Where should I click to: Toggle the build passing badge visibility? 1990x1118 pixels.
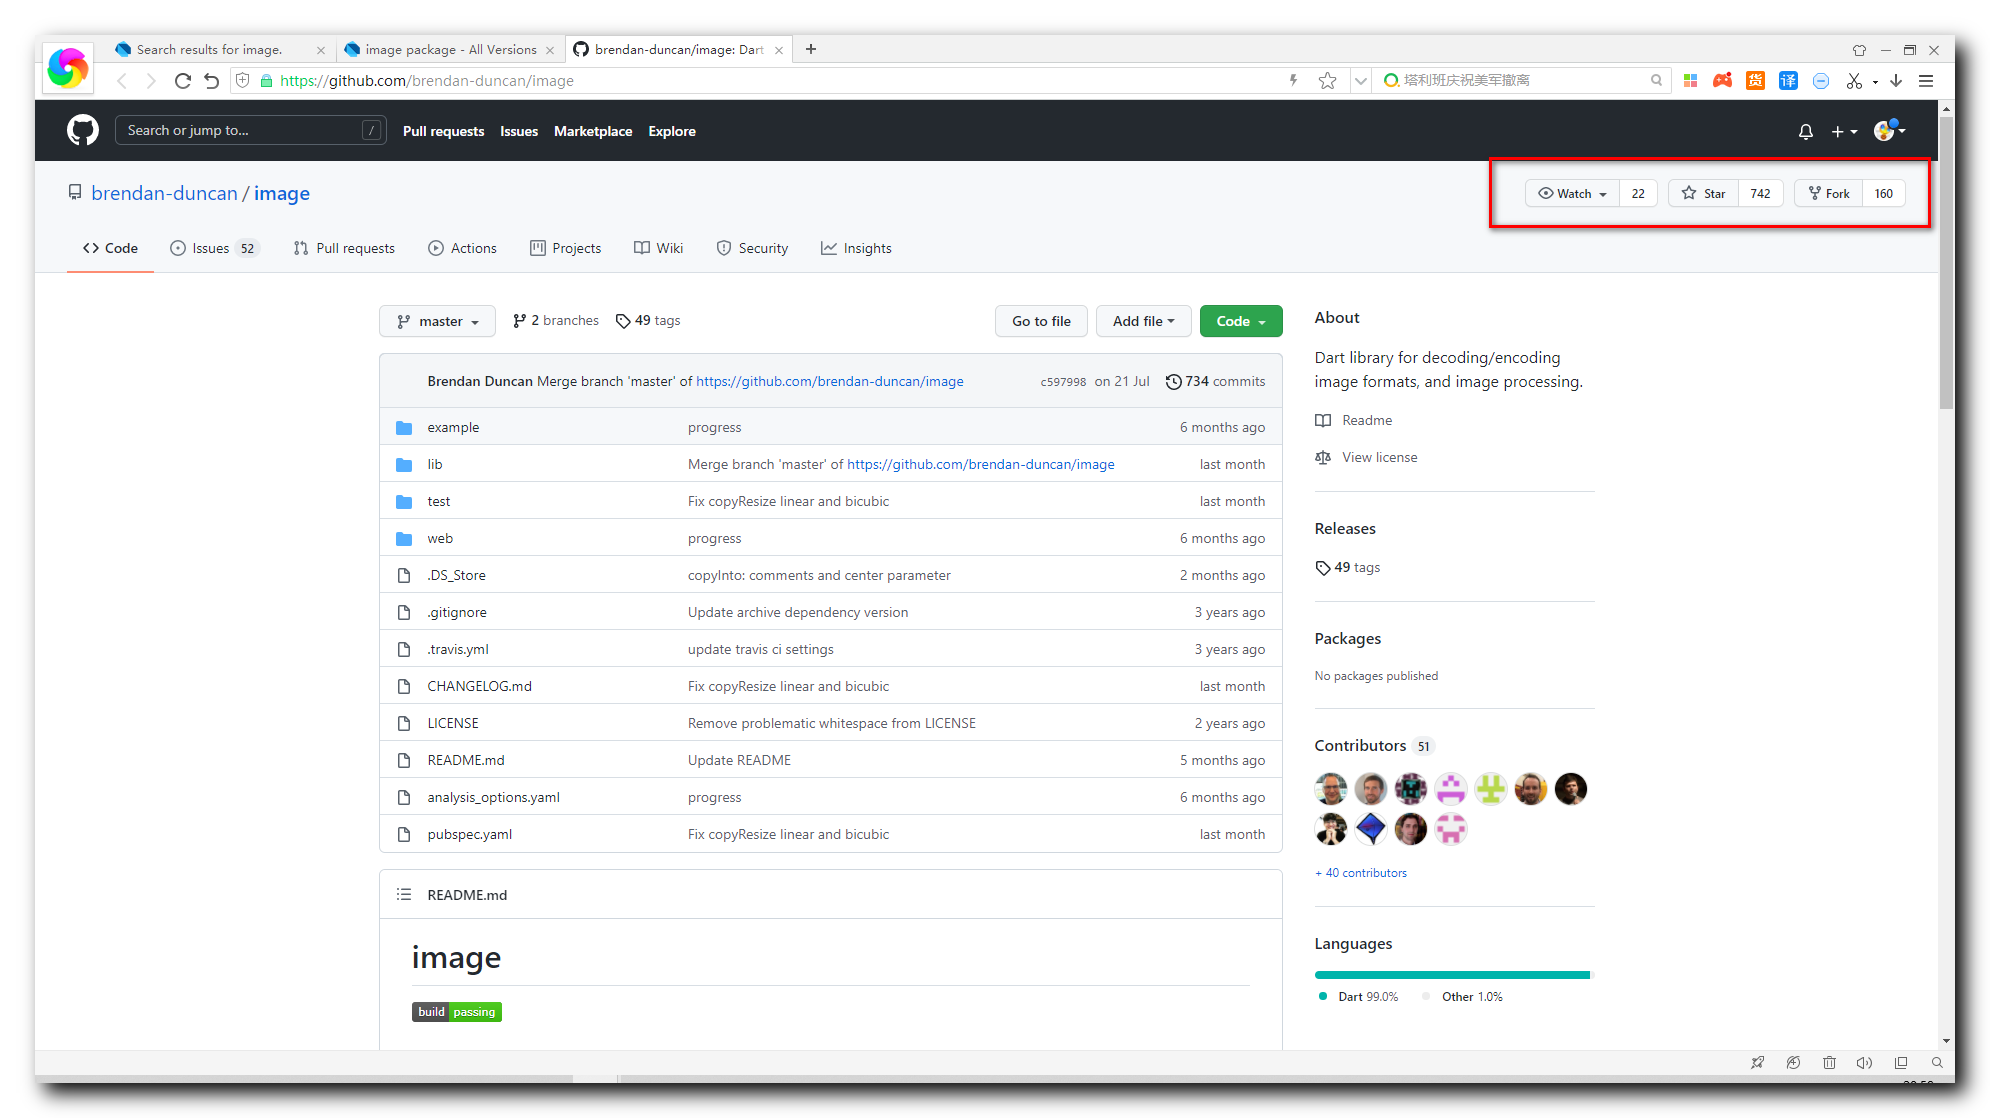click(458, 1011)
